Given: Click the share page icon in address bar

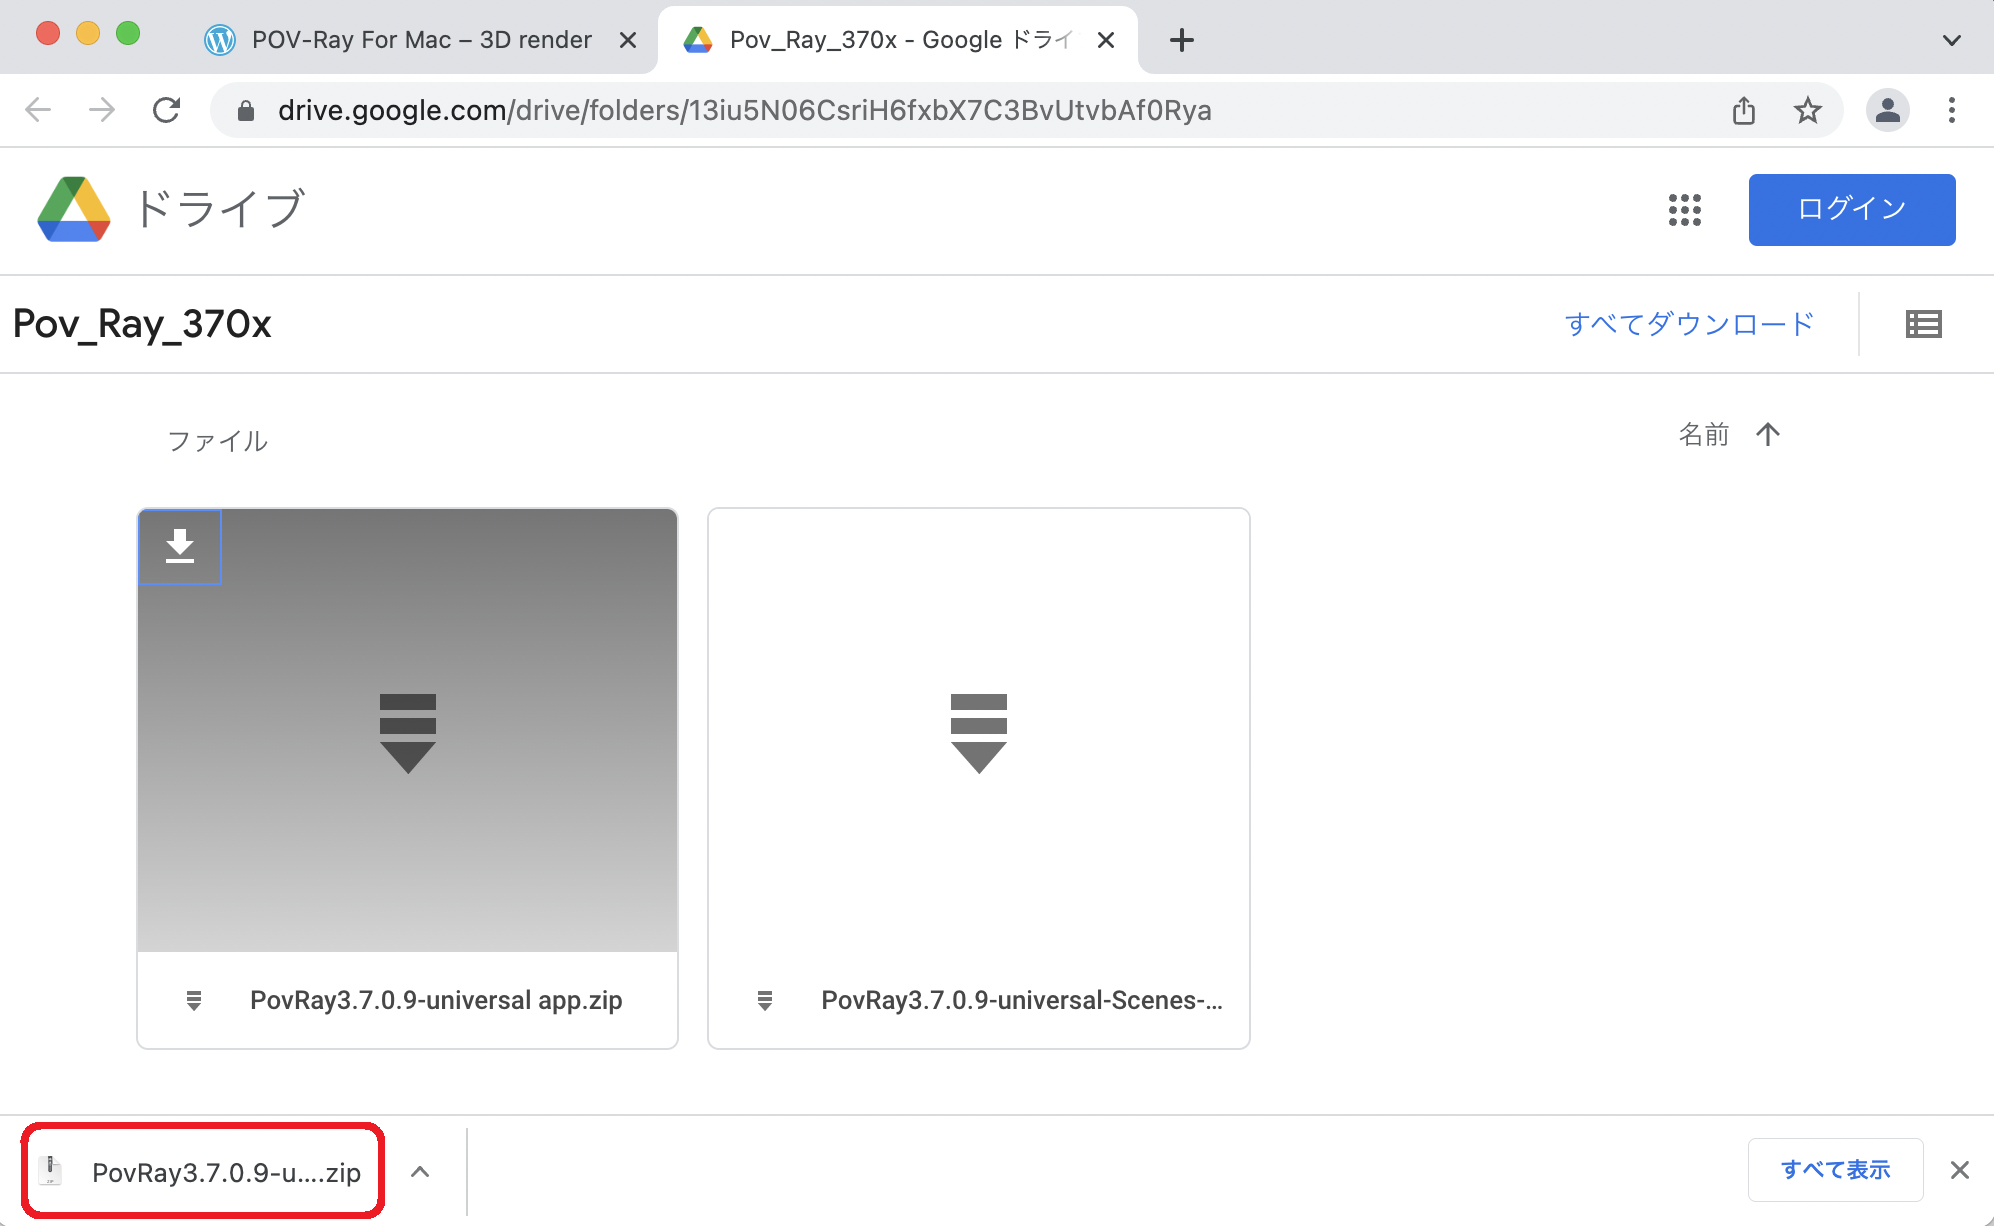Looking at the screenshot, I should click(1744, 110).
